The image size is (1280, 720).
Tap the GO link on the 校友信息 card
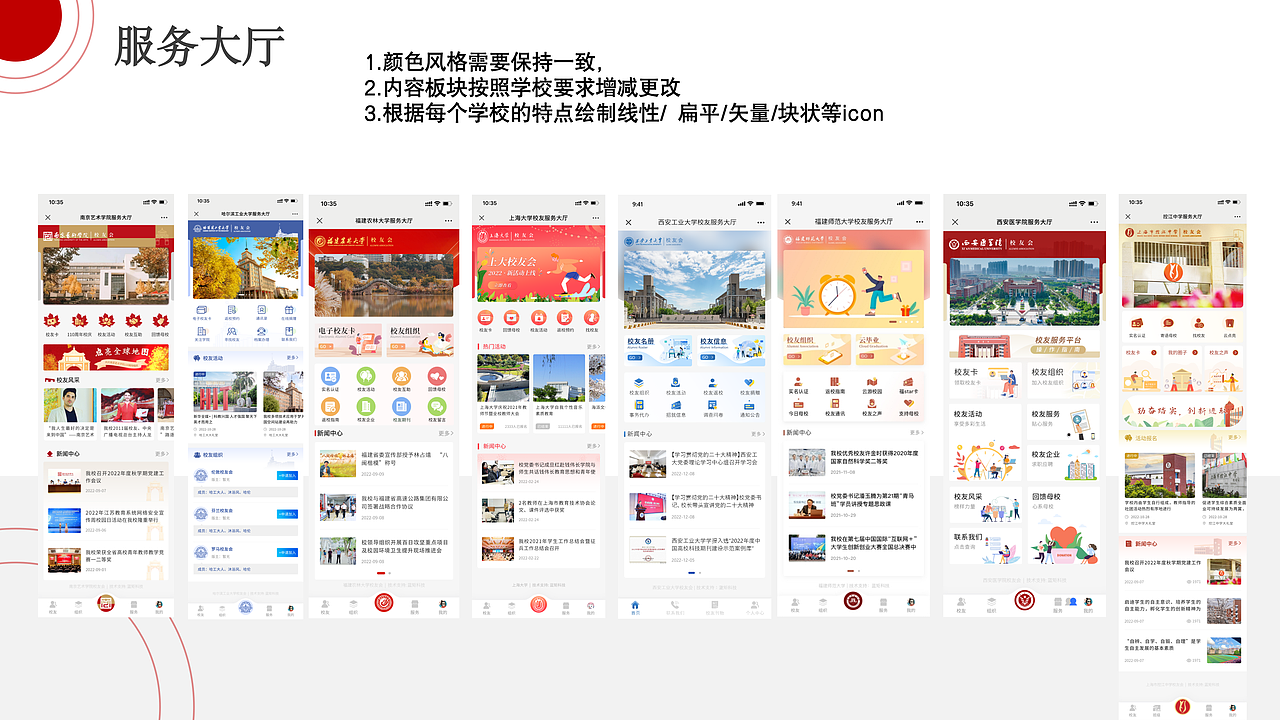coord(708,357)
